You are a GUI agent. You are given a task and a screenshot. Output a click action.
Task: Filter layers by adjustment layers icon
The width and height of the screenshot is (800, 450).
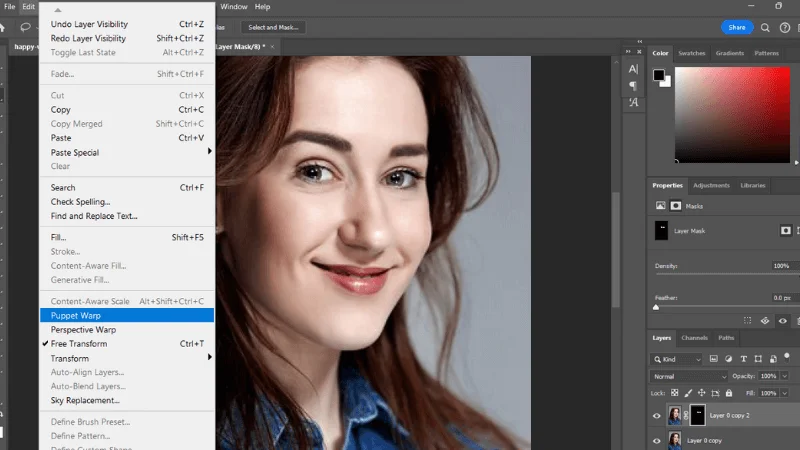(729, 359)
